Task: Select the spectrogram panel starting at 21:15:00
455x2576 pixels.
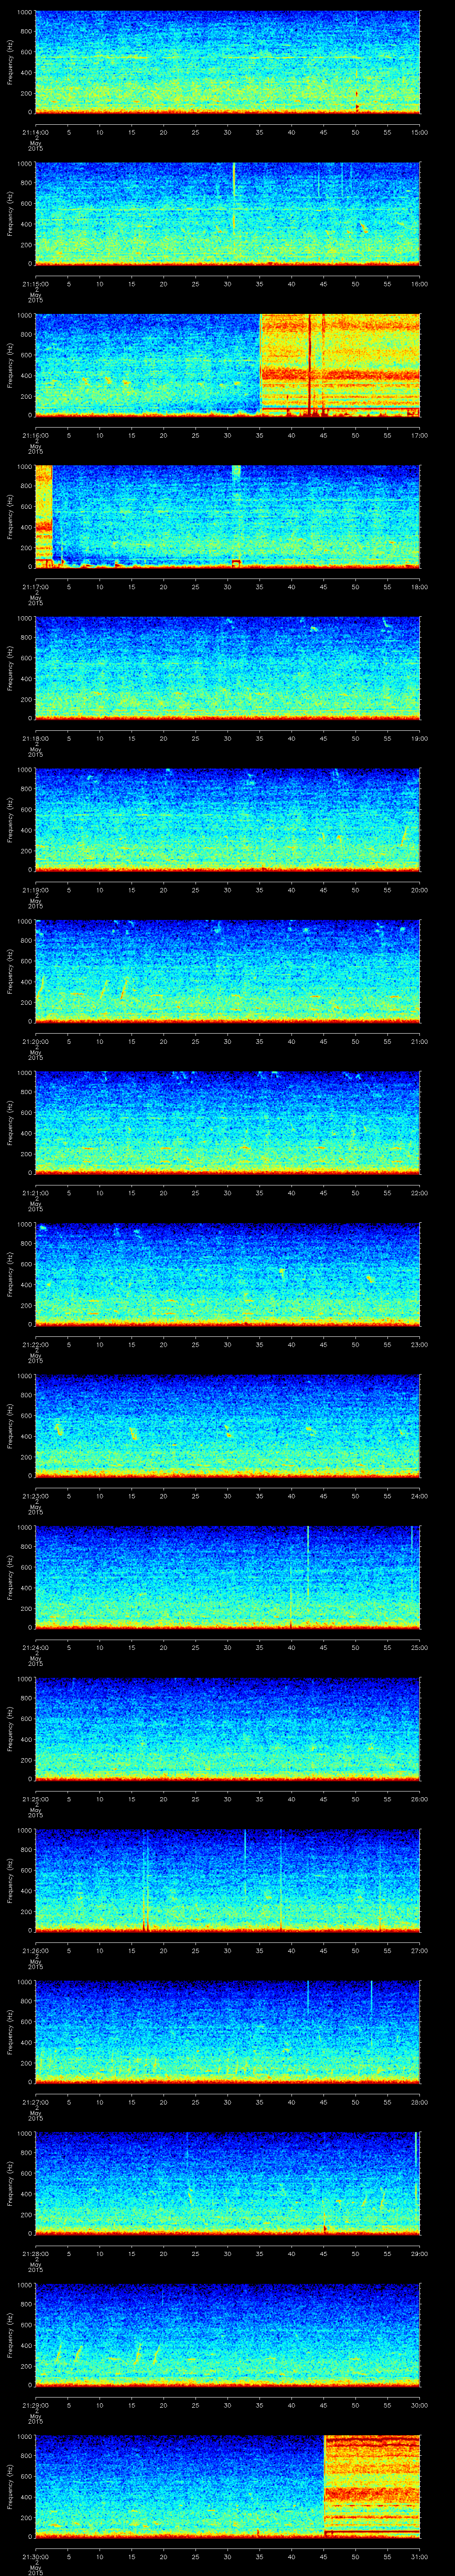Action: coord(228,213)
